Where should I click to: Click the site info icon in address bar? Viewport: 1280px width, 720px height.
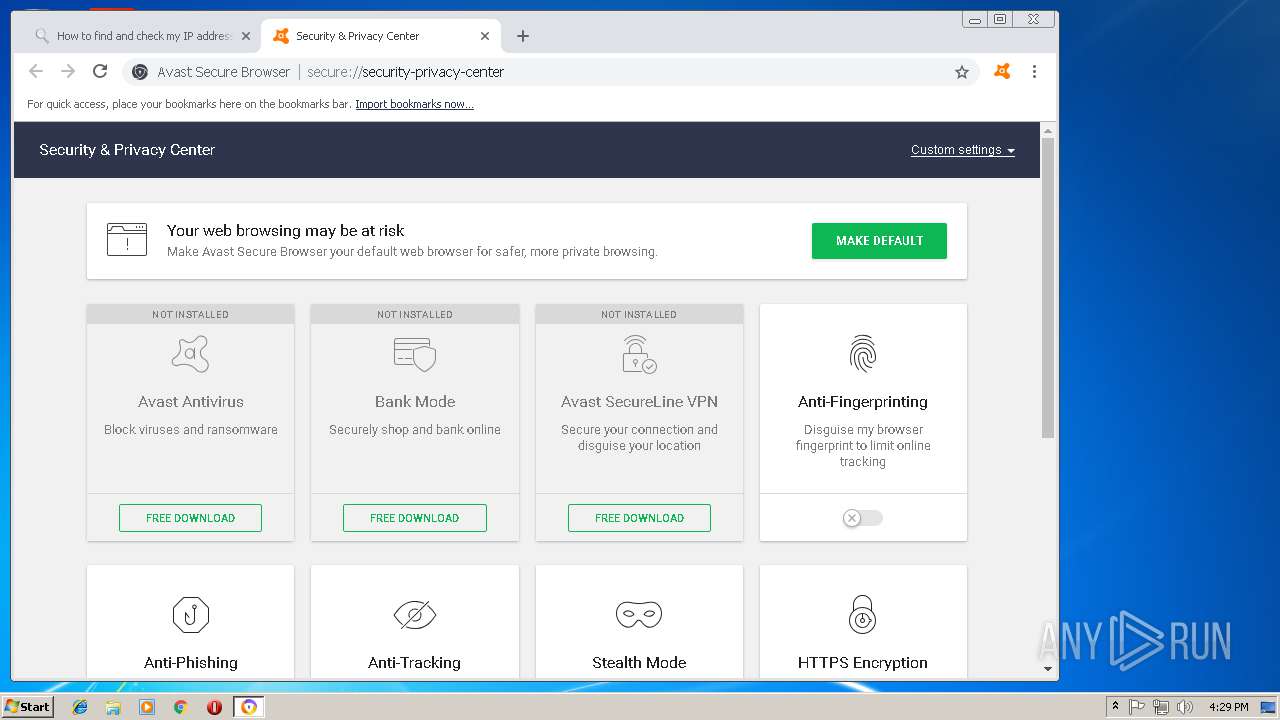coord(140,72)
